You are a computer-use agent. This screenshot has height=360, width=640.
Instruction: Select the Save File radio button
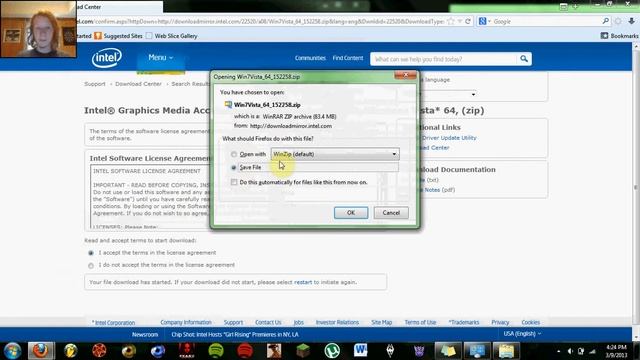pos(233,167)
